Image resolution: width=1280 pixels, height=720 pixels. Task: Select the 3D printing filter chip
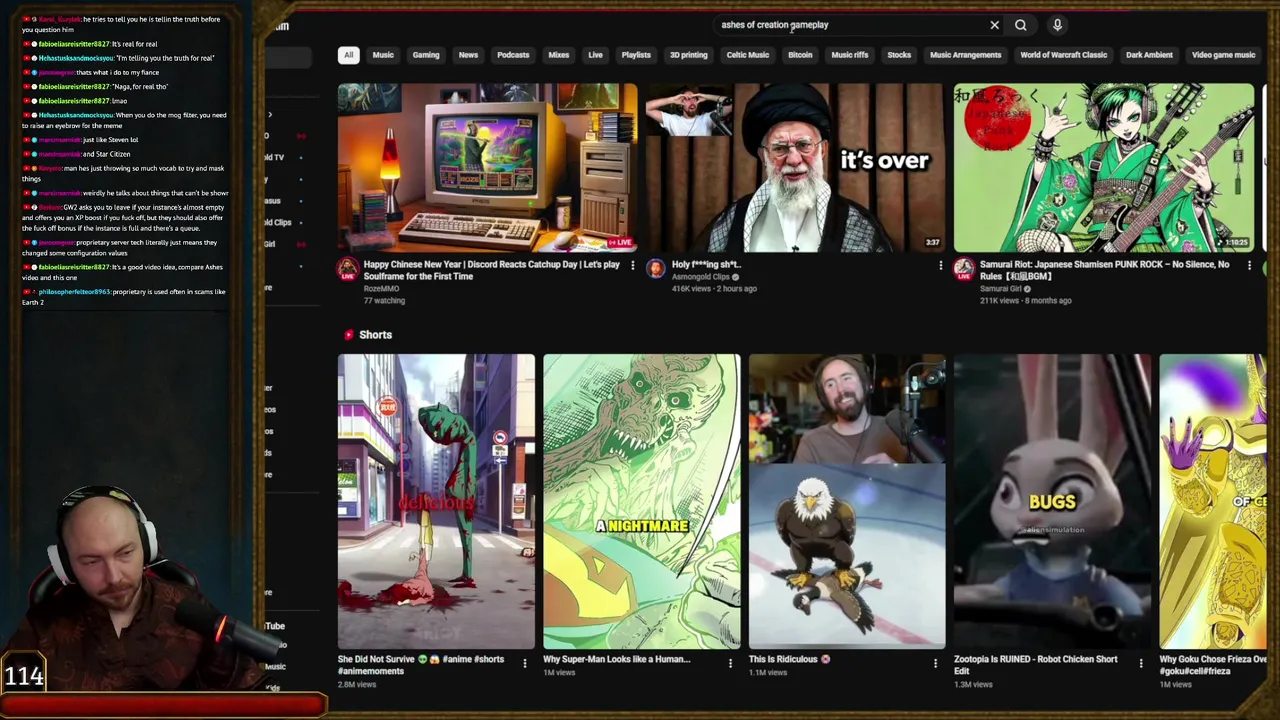(688, 55)
